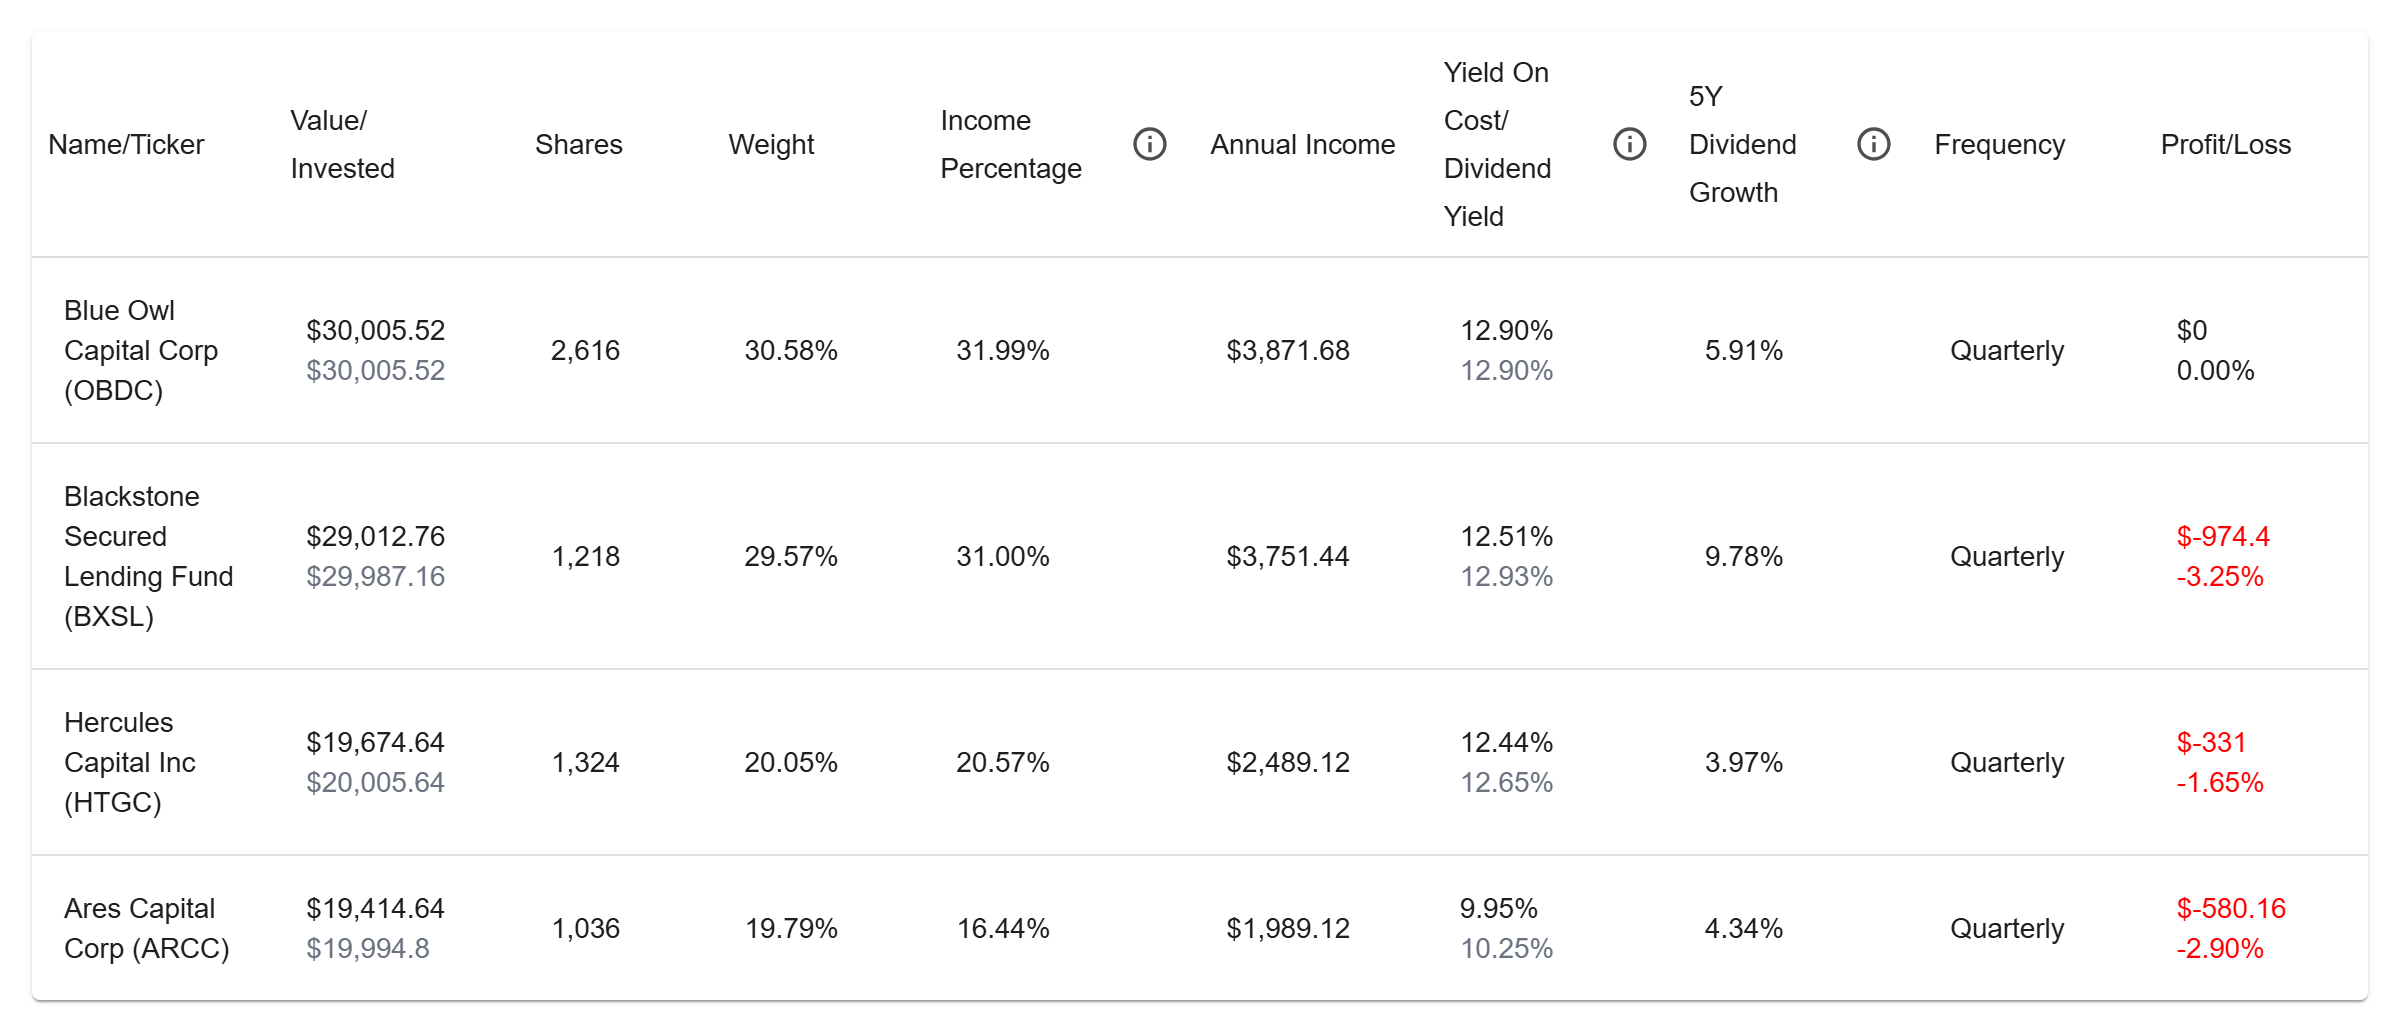Screen dimensions: 2400x1032
Task: Sort by Profit/Loss column header
Action: tap(2225, 144)
